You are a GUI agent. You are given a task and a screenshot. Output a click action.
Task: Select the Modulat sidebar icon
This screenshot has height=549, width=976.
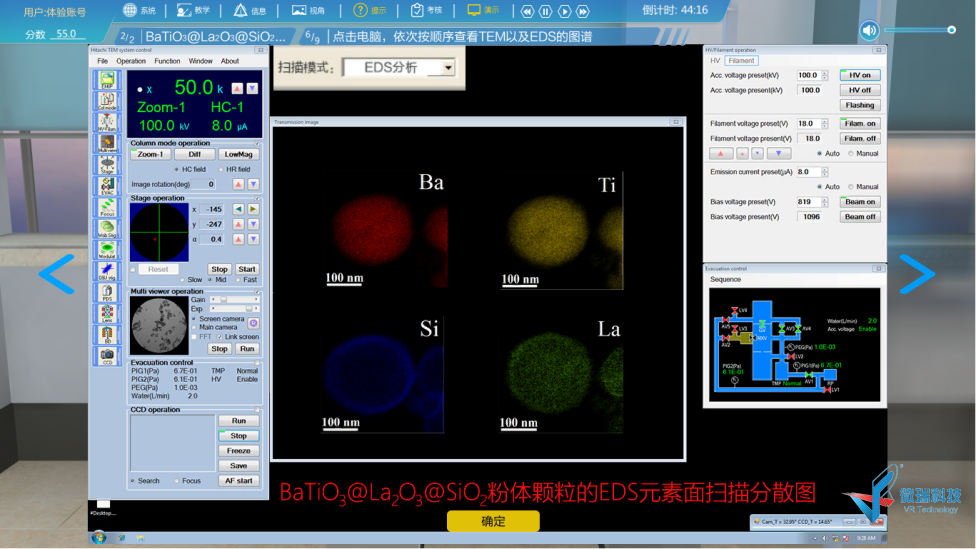pyautogui.click(x=107, y=249)
